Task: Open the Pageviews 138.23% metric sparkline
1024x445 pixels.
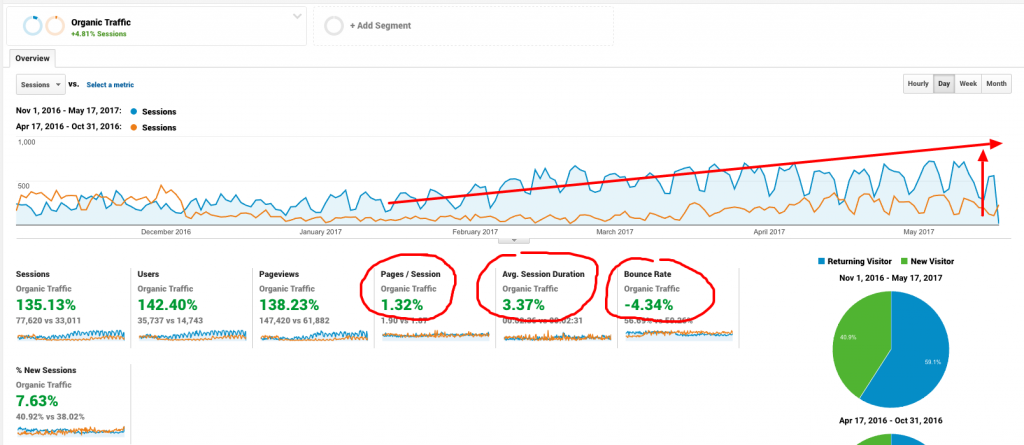Action: tap(313, 335)
